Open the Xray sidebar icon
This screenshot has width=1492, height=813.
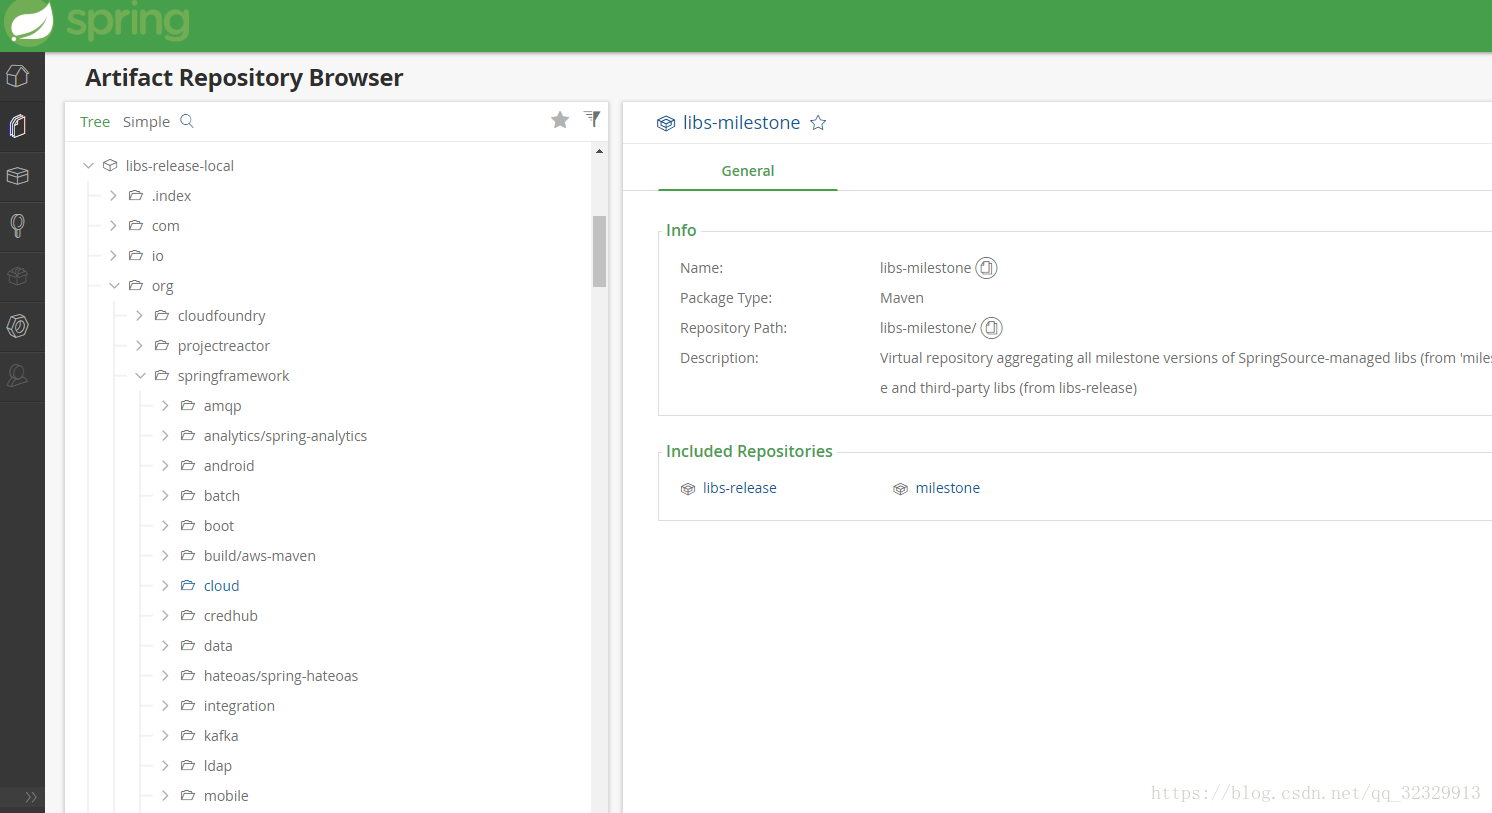tap(18, 326)
